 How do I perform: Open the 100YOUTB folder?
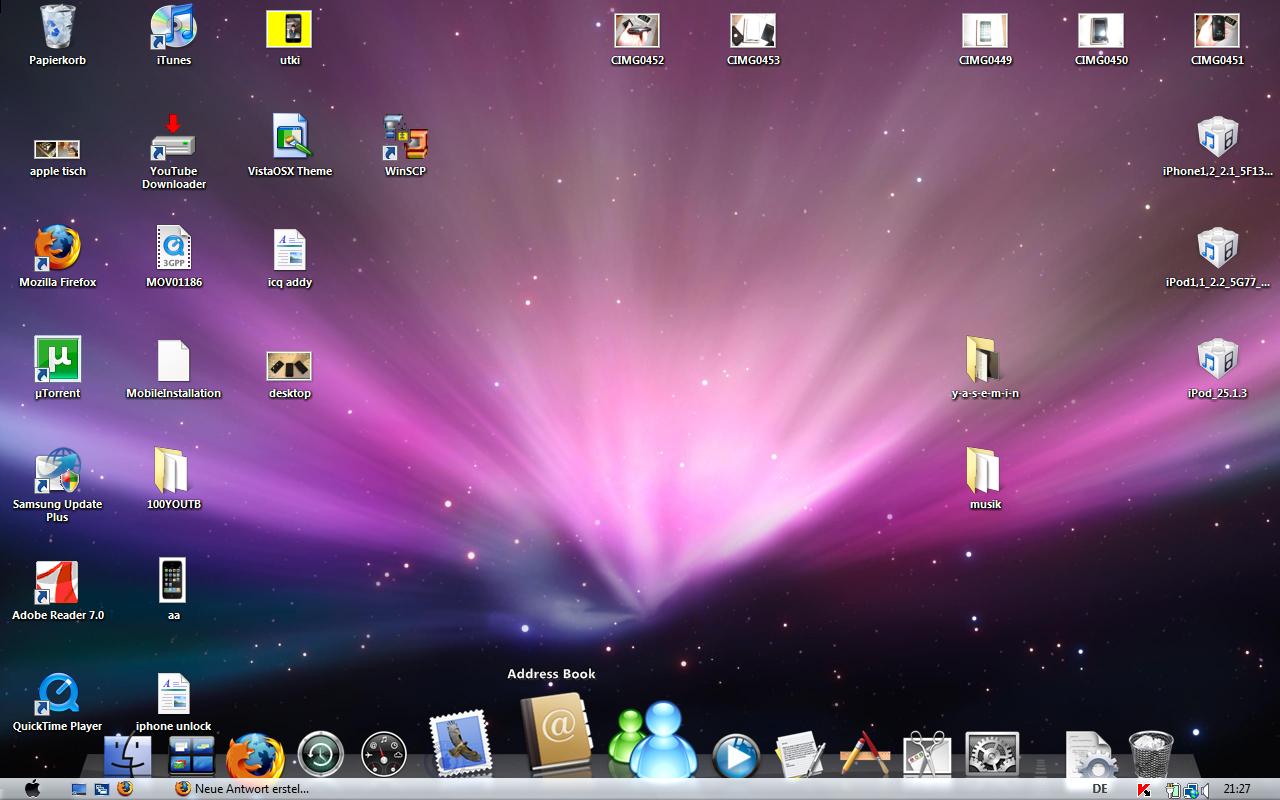173,479
